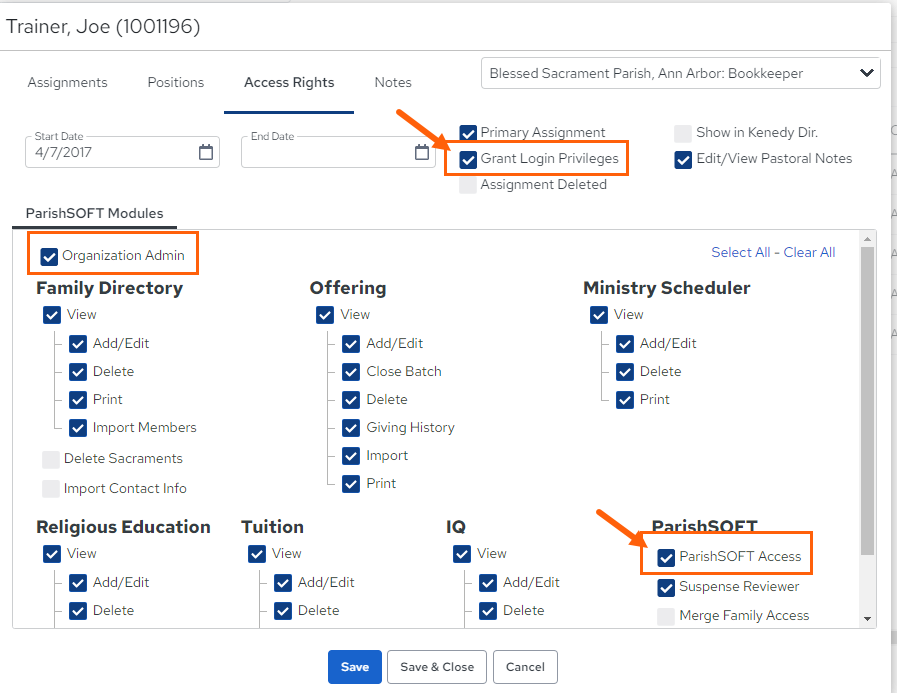Image resolution: width=897 pixels, height=693 pixels.
Task: Toggle the Organization Admin checkbox
Action: (49, 256)
